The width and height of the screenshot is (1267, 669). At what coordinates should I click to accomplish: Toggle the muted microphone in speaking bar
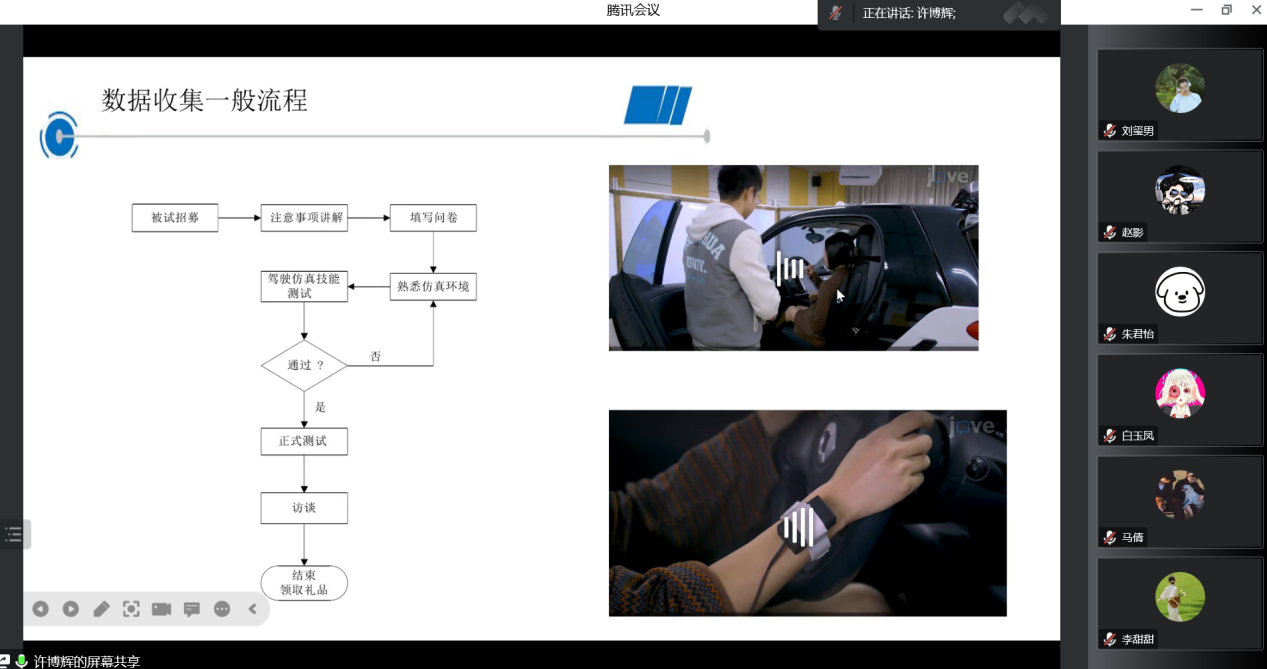click(836, 13)
